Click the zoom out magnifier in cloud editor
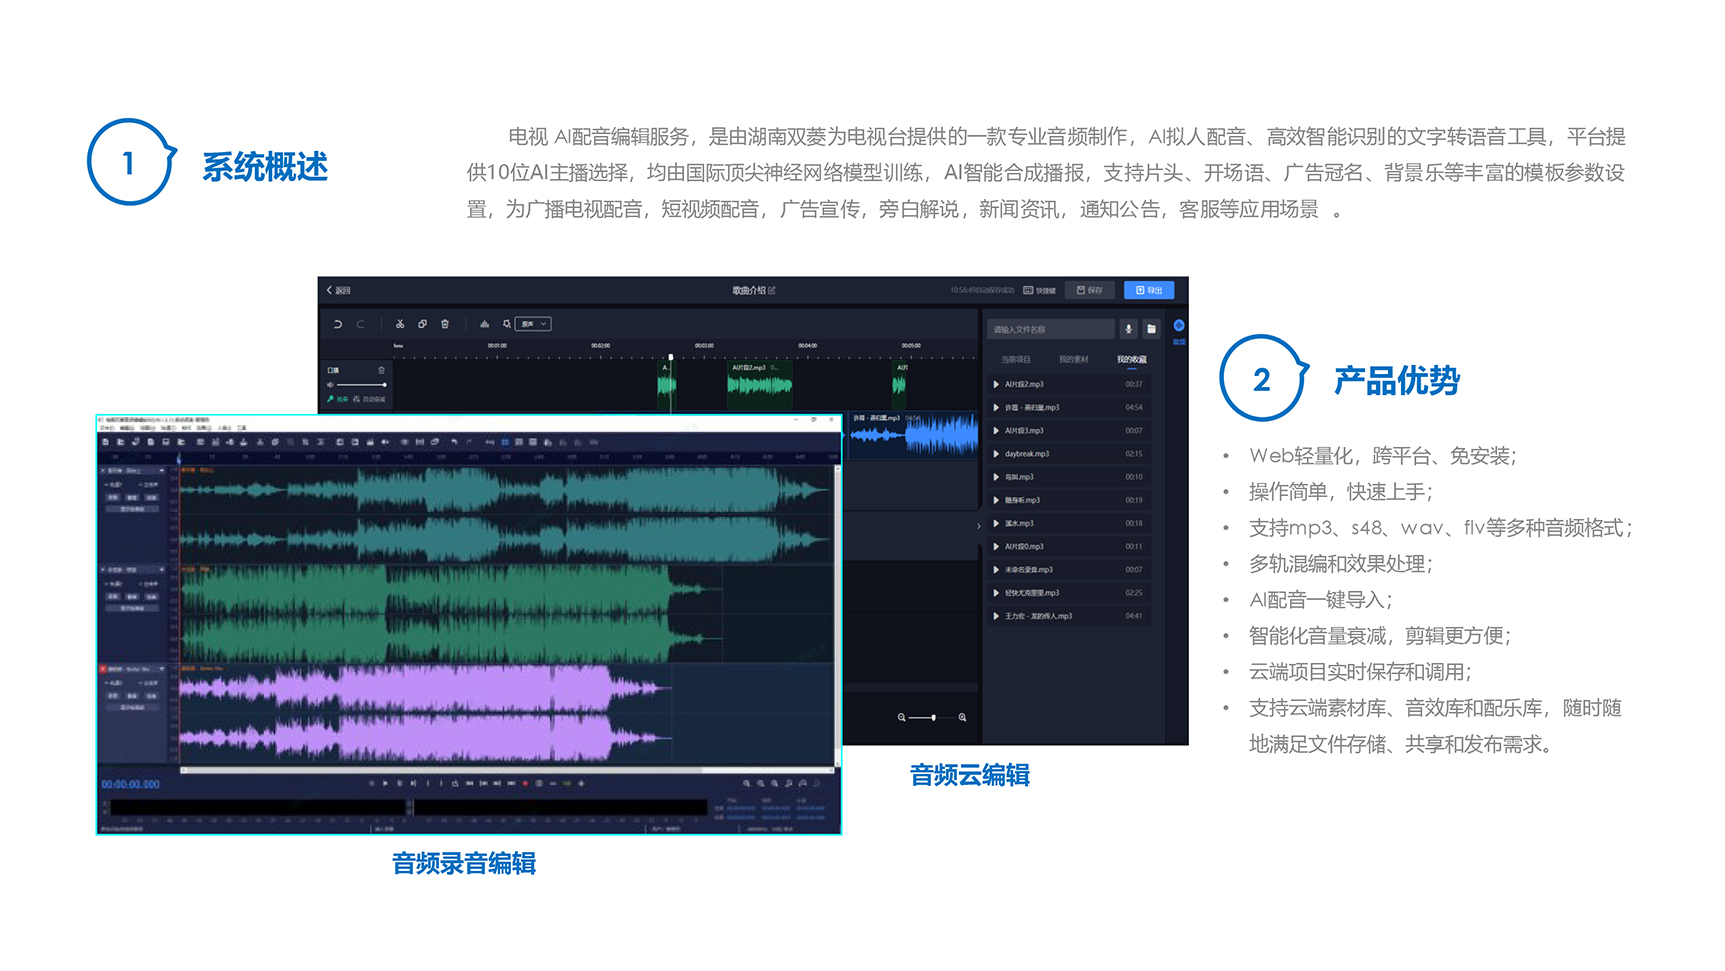Screen dimensions: 1725x971 [901, 718]
